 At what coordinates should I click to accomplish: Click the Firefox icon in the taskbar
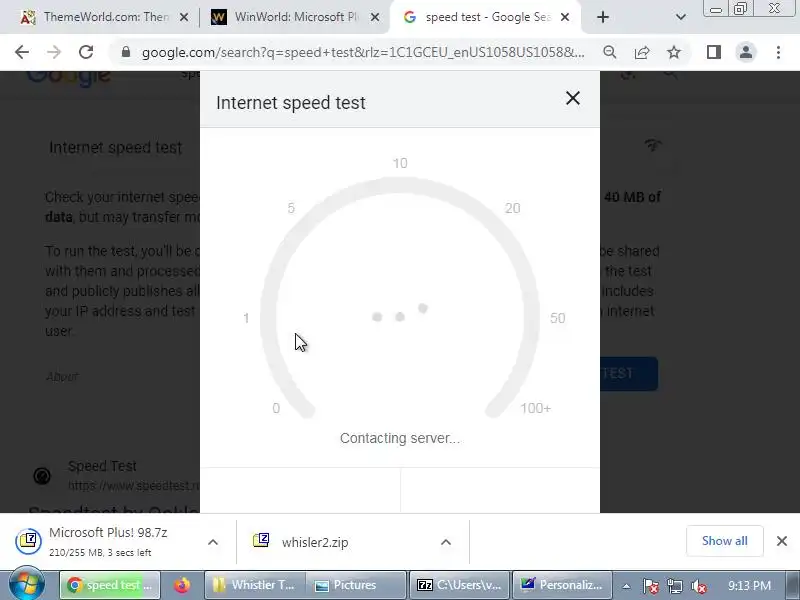182,585
